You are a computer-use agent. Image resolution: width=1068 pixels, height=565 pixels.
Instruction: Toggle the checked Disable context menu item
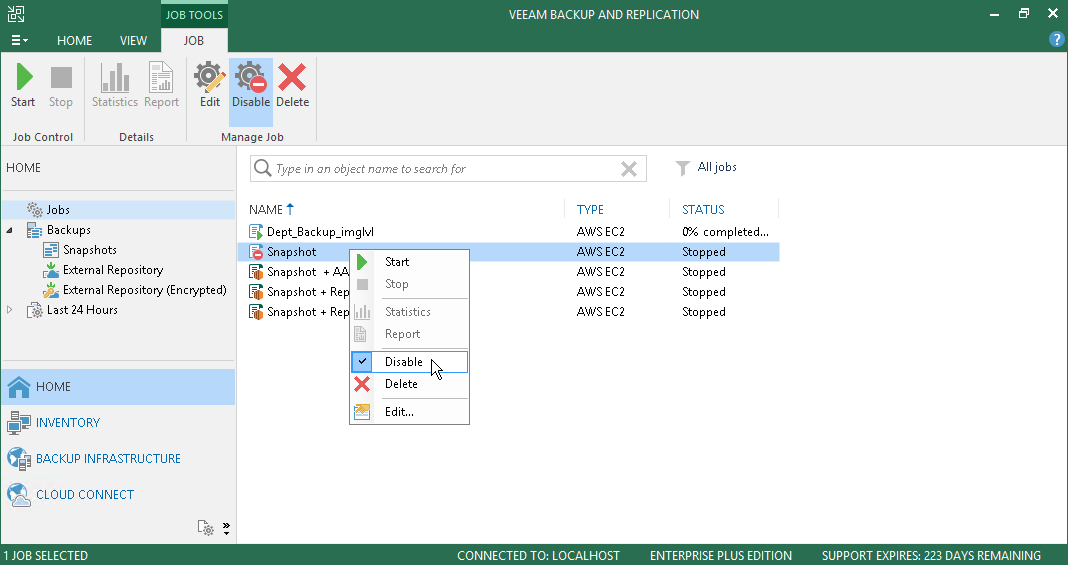(409, 362)
